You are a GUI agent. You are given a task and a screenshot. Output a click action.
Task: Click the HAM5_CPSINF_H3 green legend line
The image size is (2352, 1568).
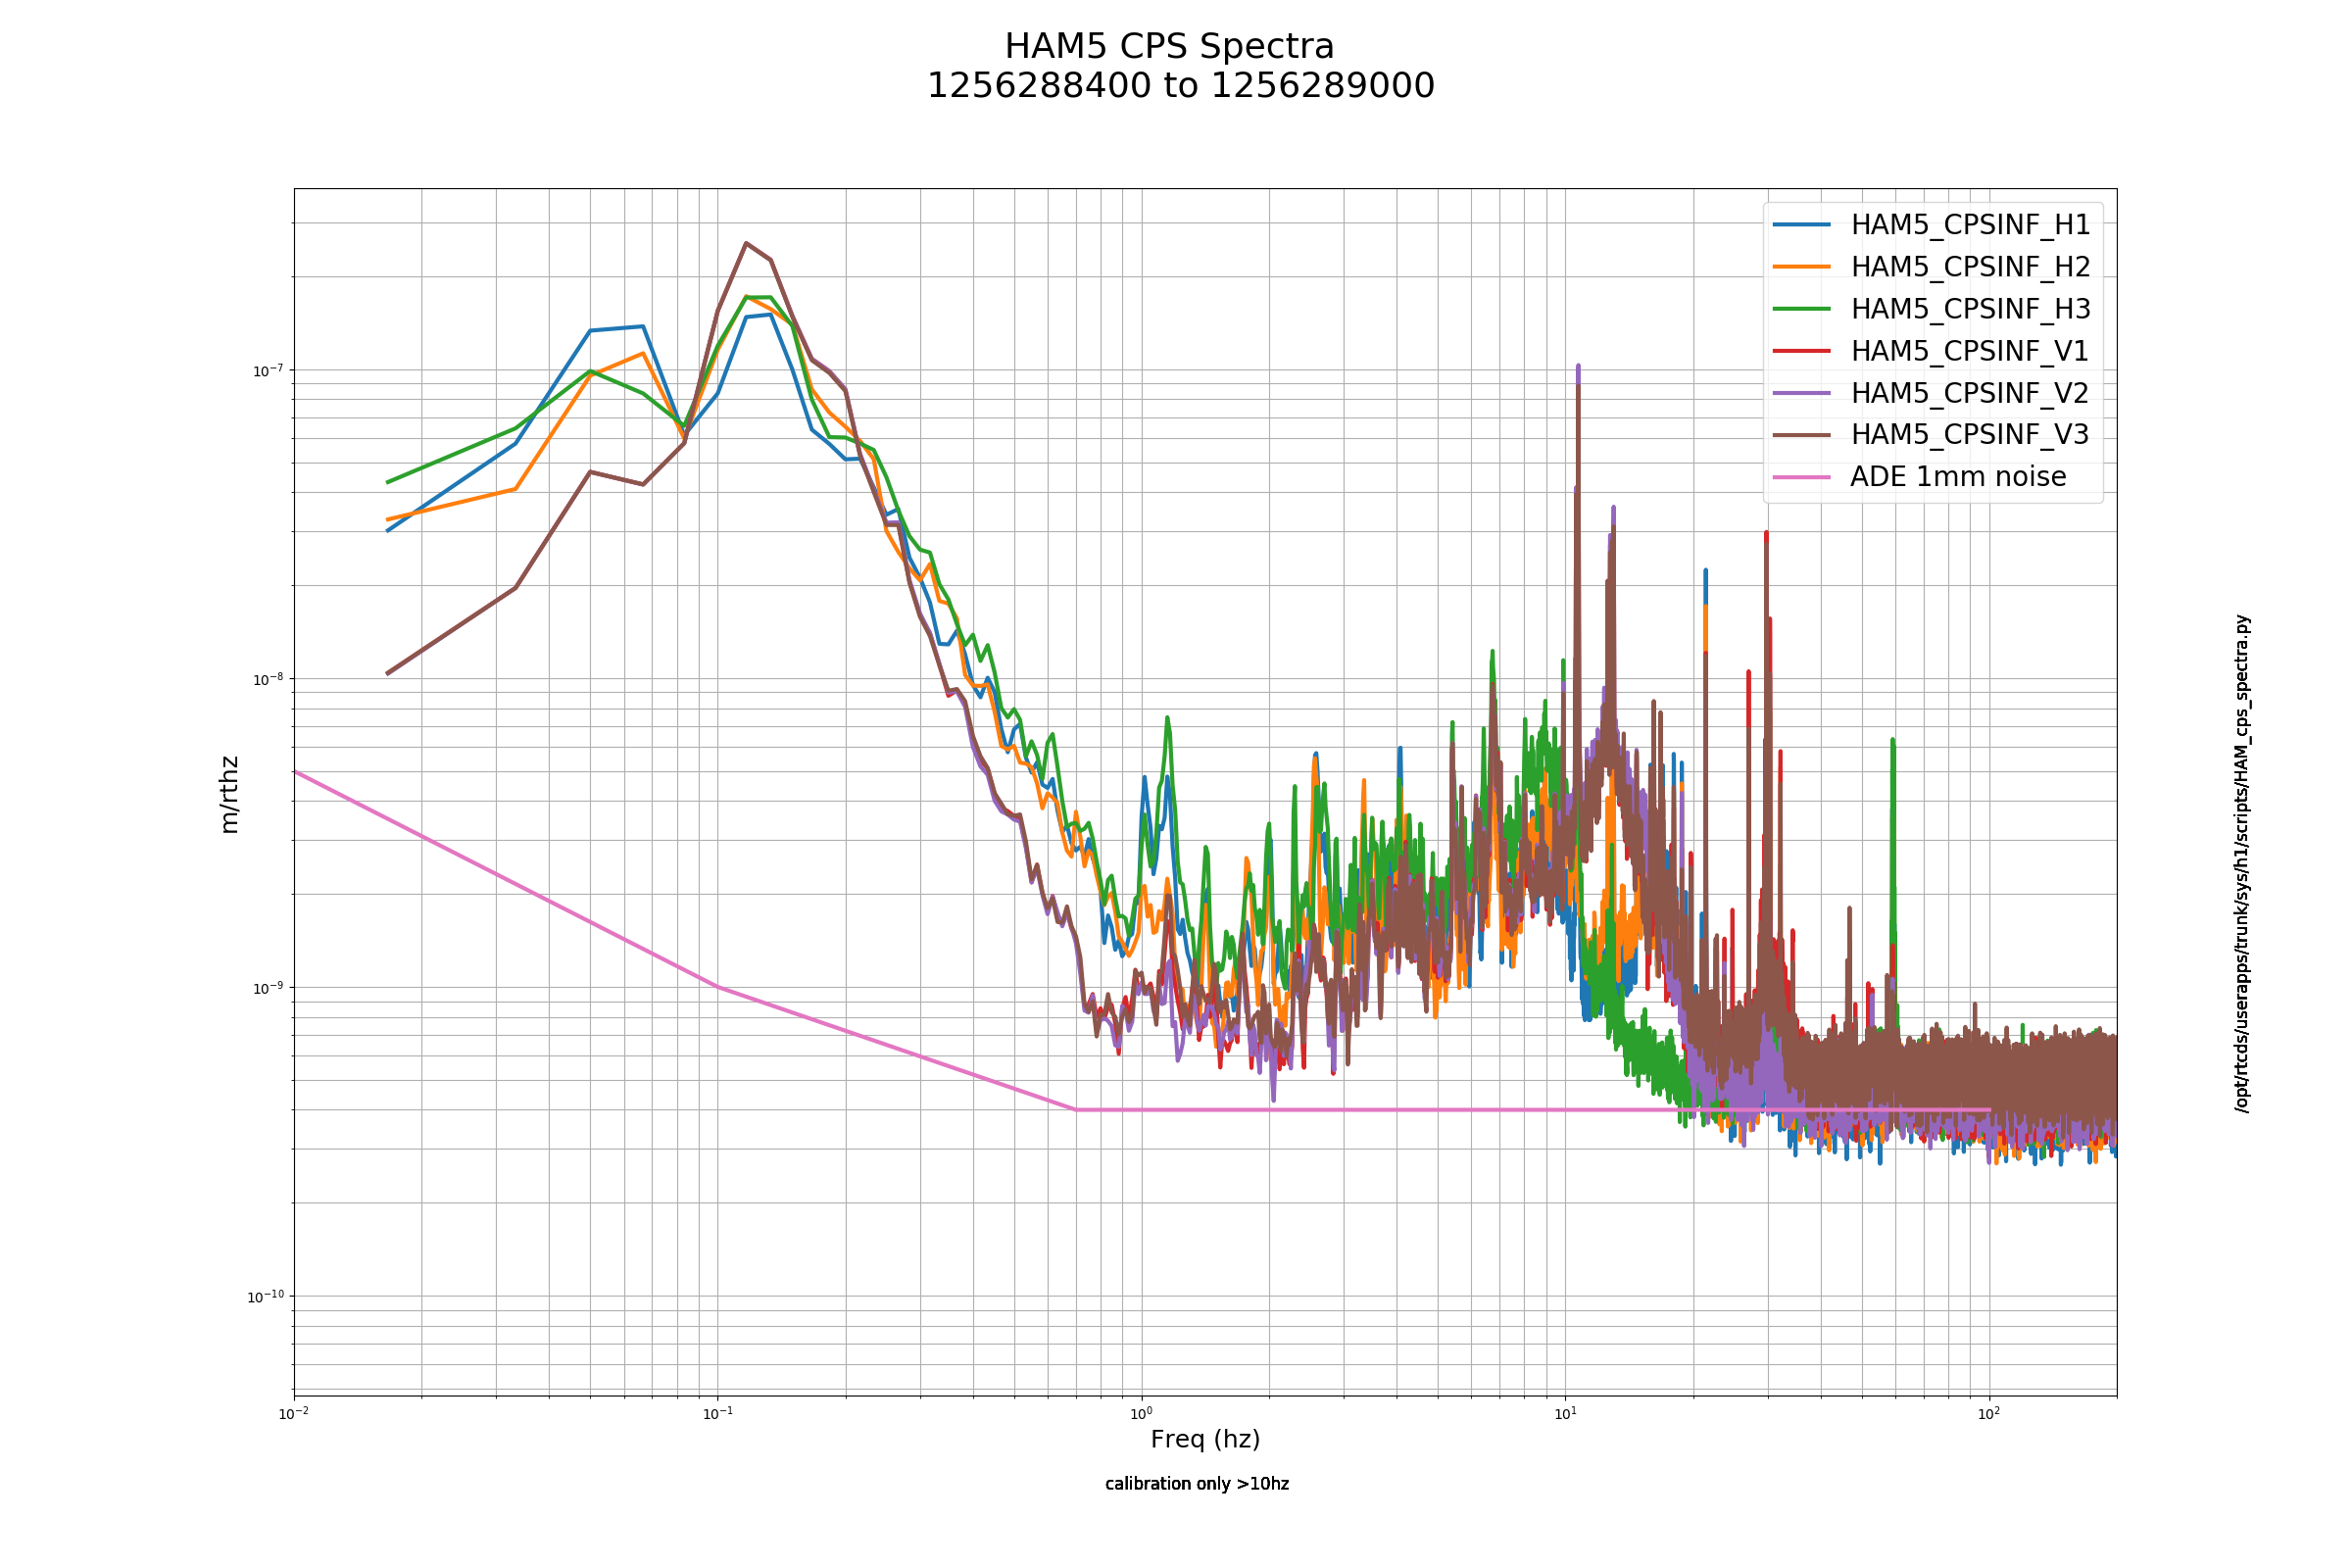click(1802, 309)
